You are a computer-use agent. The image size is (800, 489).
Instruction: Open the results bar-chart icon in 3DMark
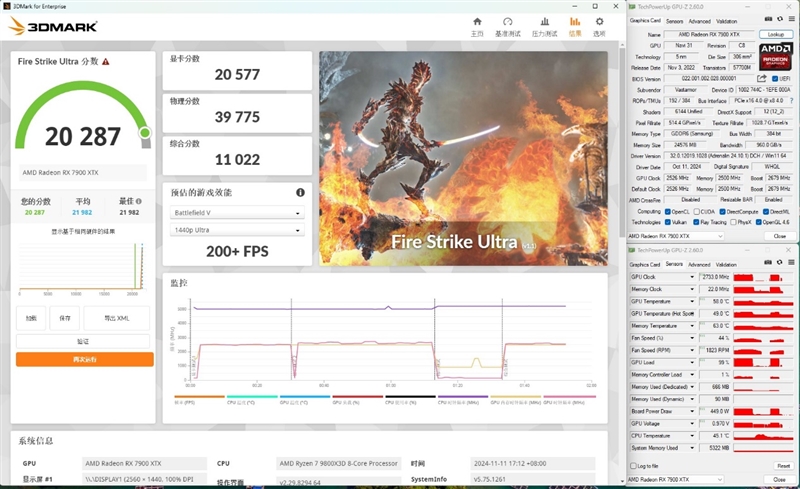pyautogui.click(x=575, y=22)
